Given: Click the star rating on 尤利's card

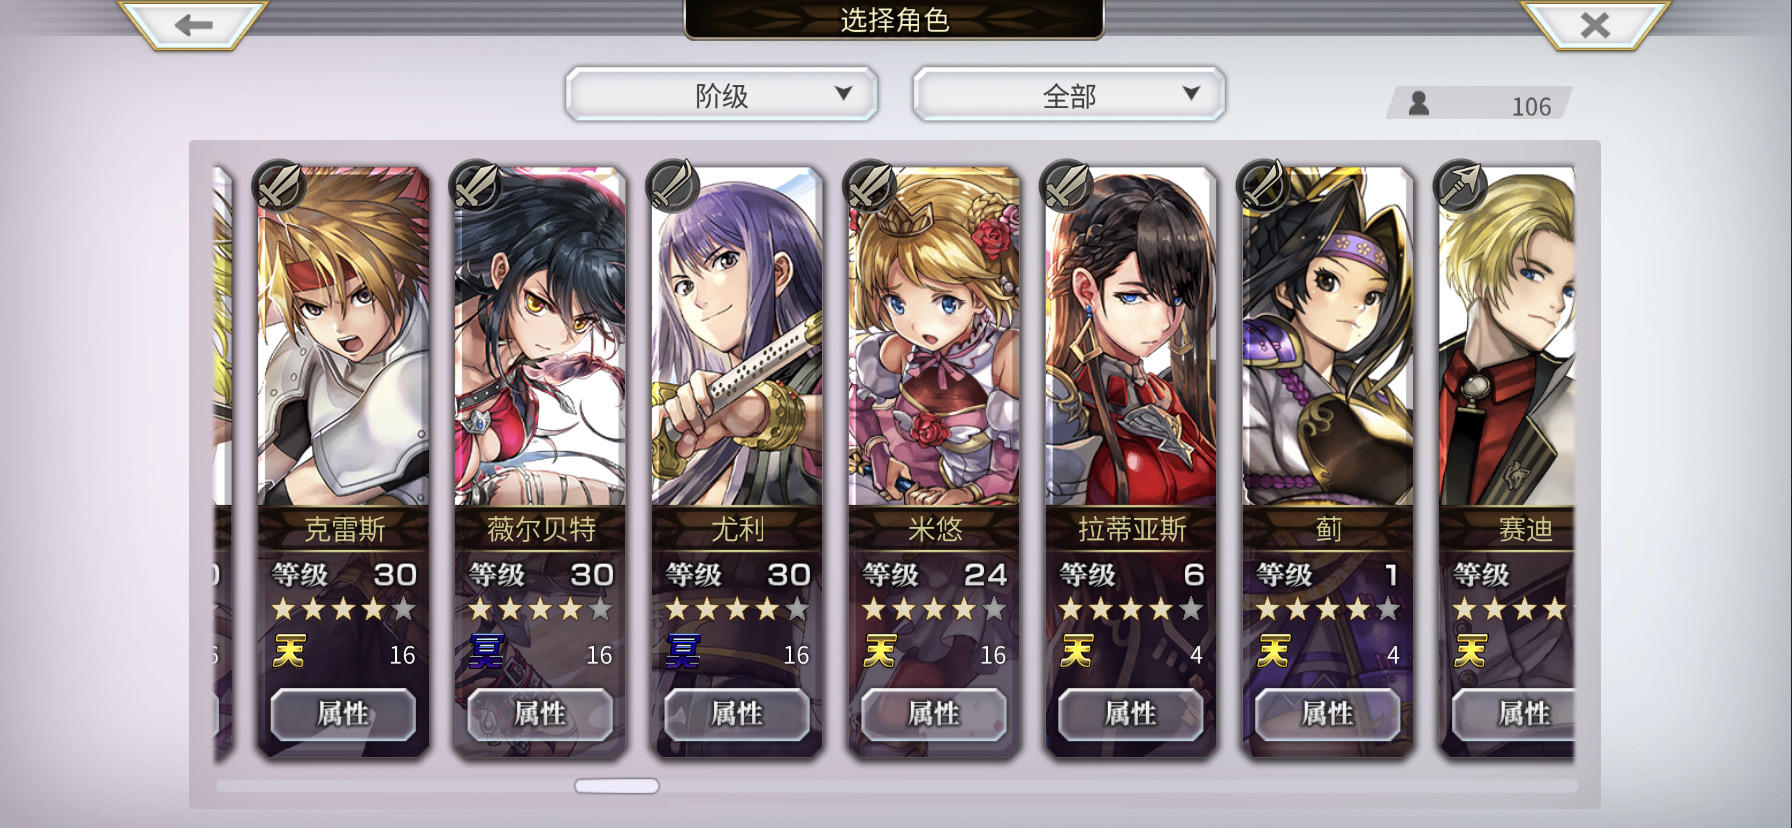Looking at the screenshot, I should tap(737, 609).
